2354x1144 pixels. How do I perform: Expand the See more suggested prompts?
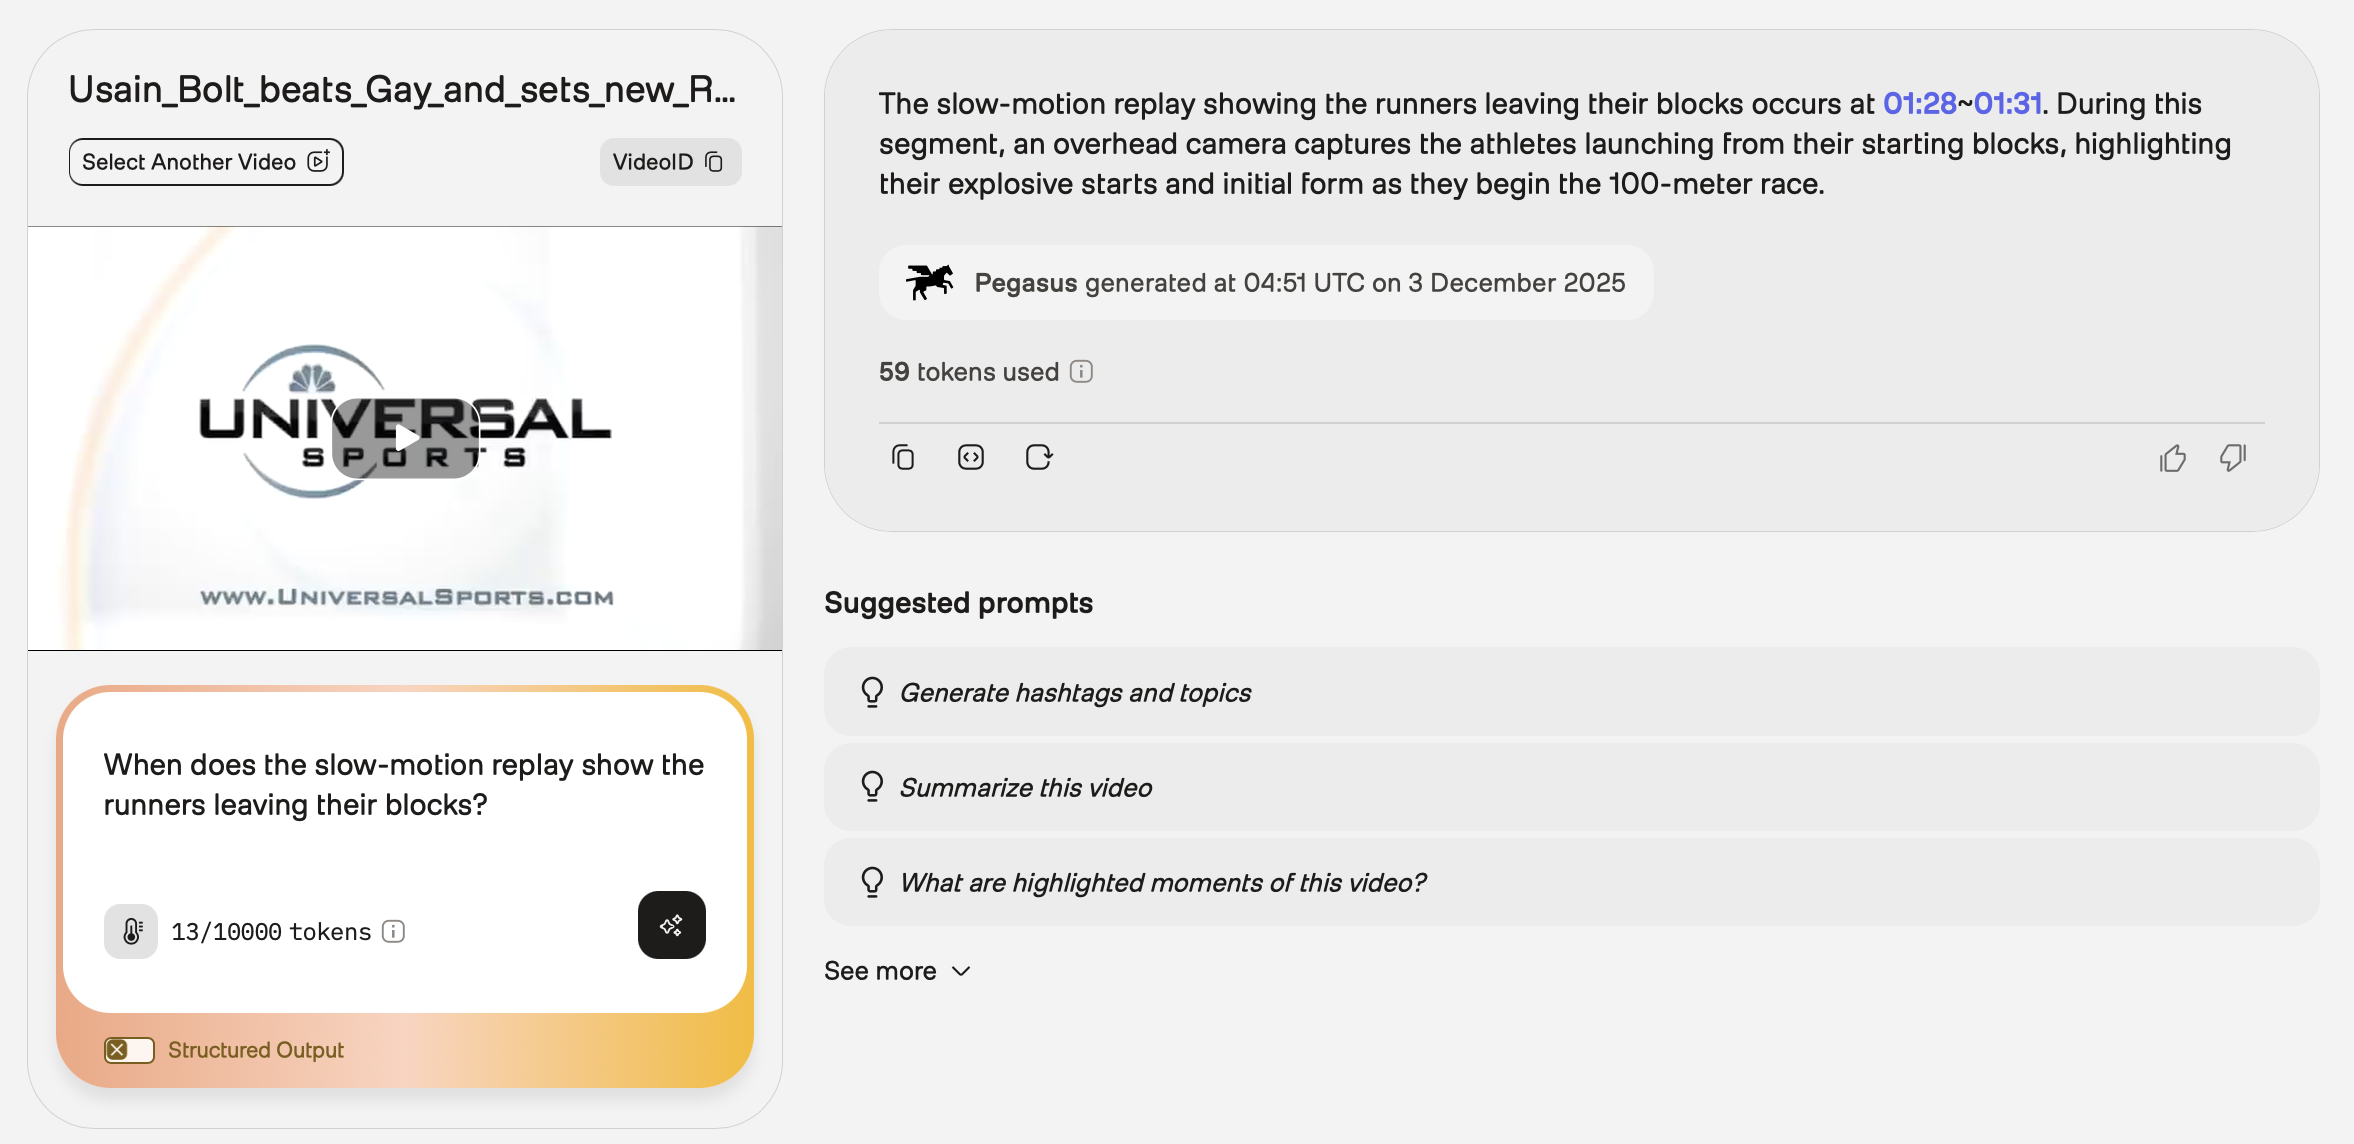[x=897, y=971]
